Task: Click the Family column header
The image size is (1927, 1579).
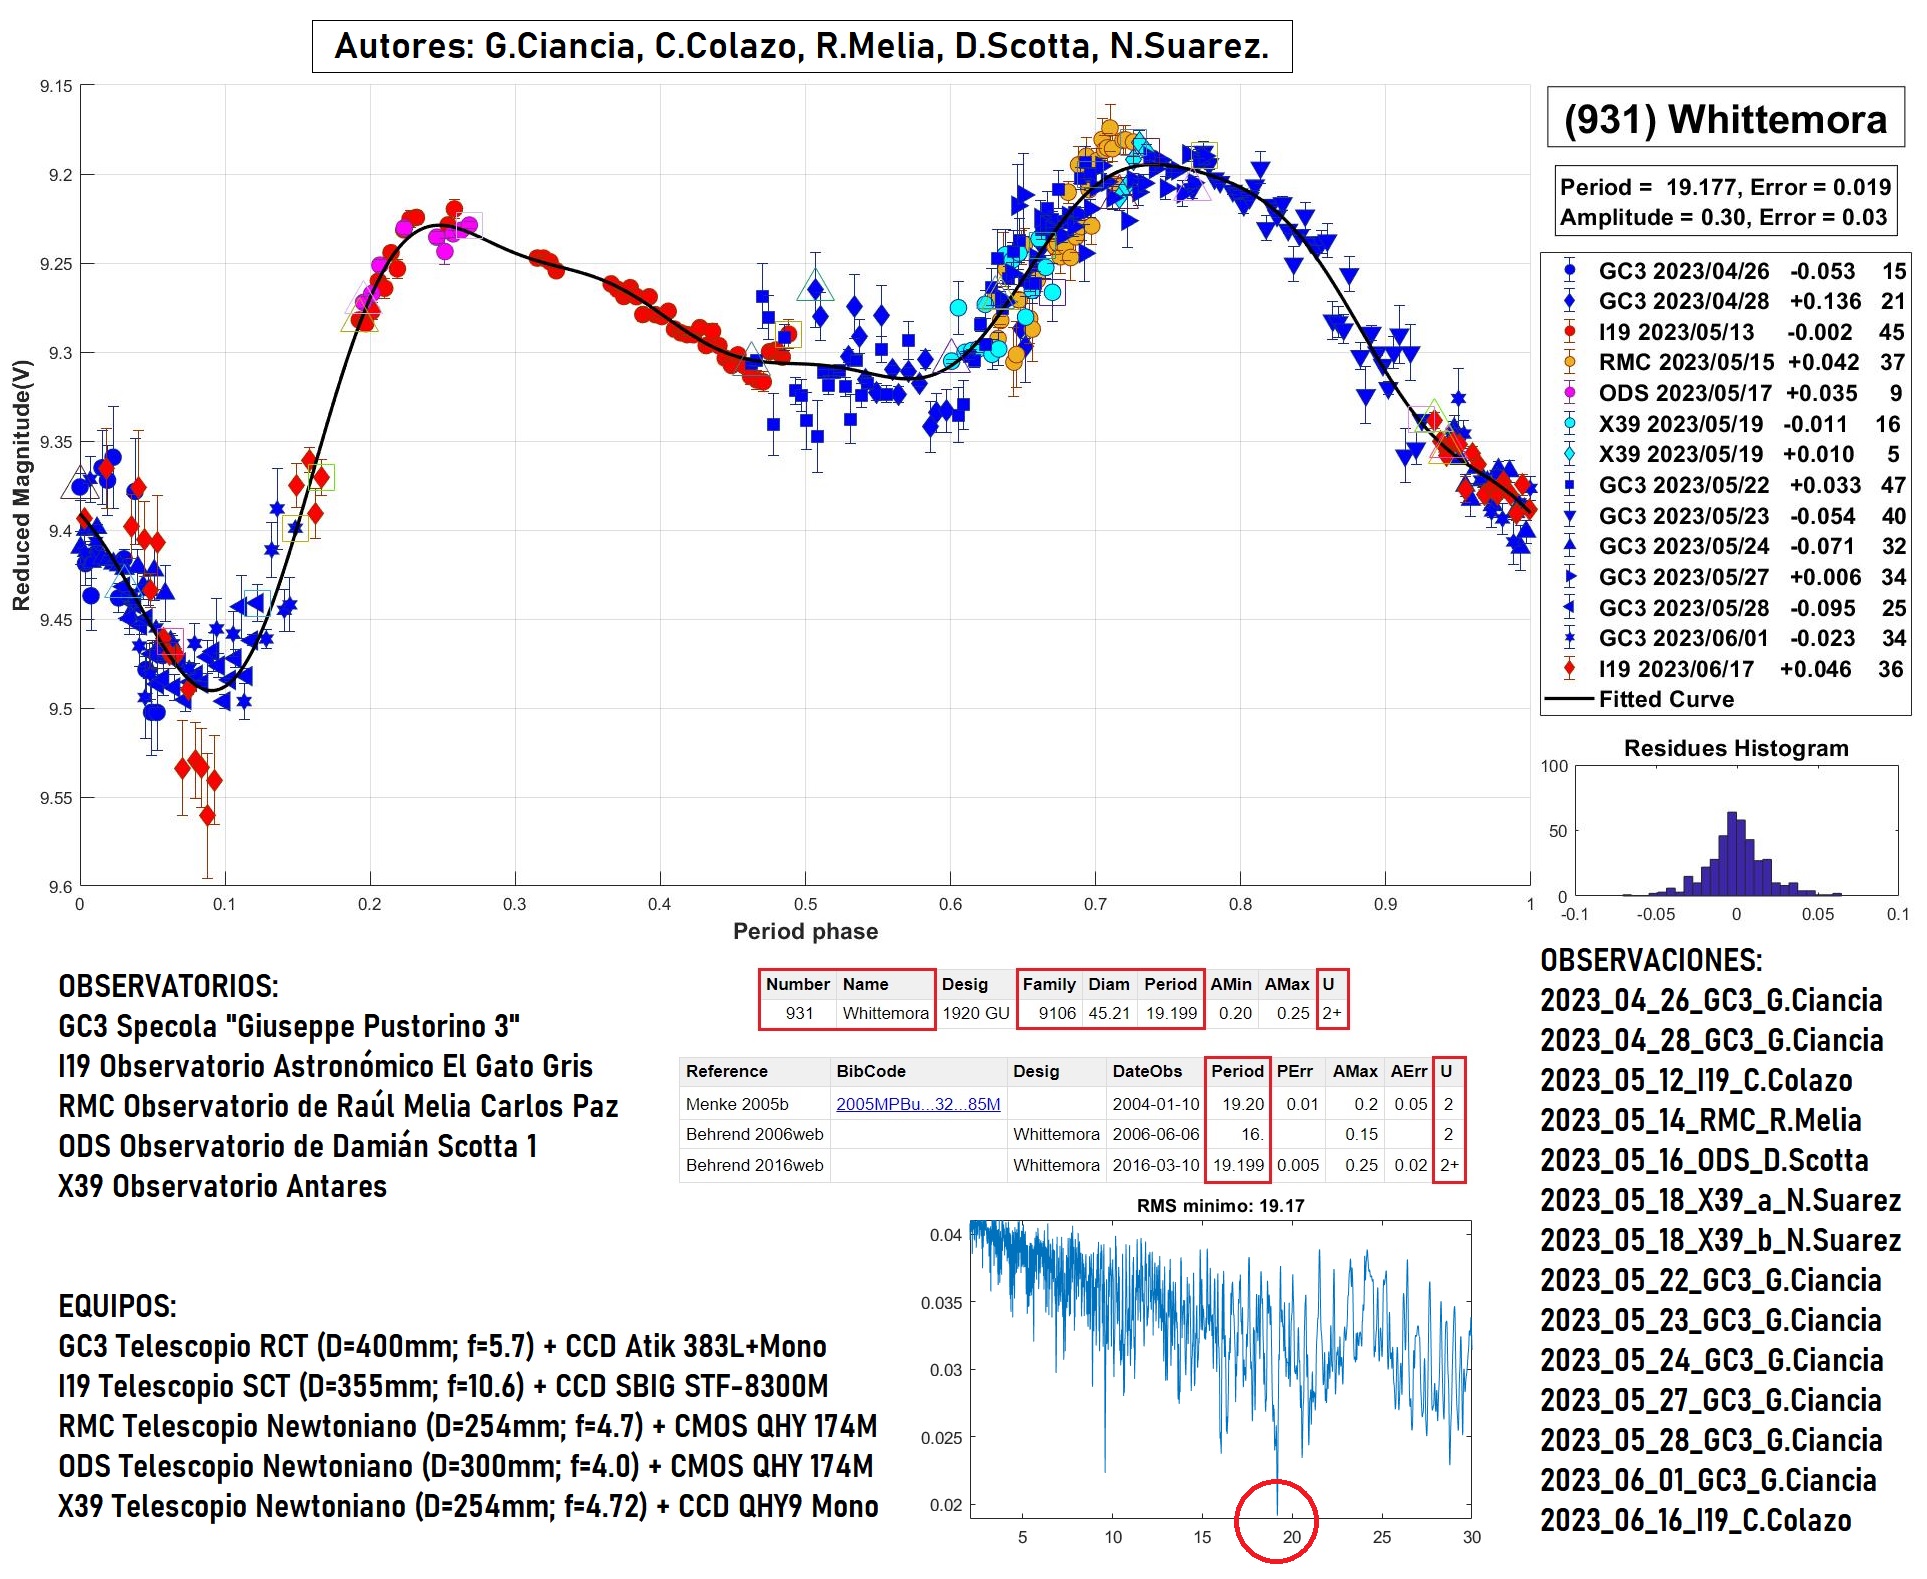Action: coord(1048,984)
